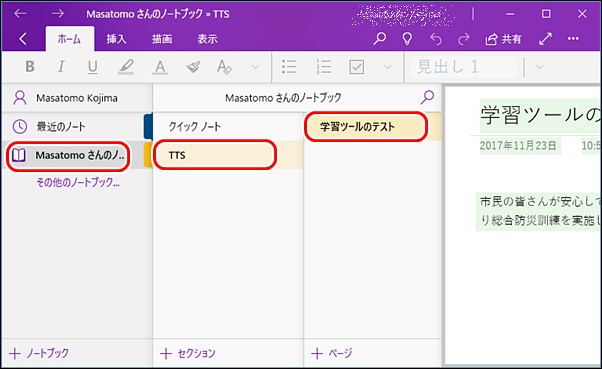Screen dimensions: 602x369
Task: Clear all formatting with eraser A icon
Action: click(x=224, y=67)
